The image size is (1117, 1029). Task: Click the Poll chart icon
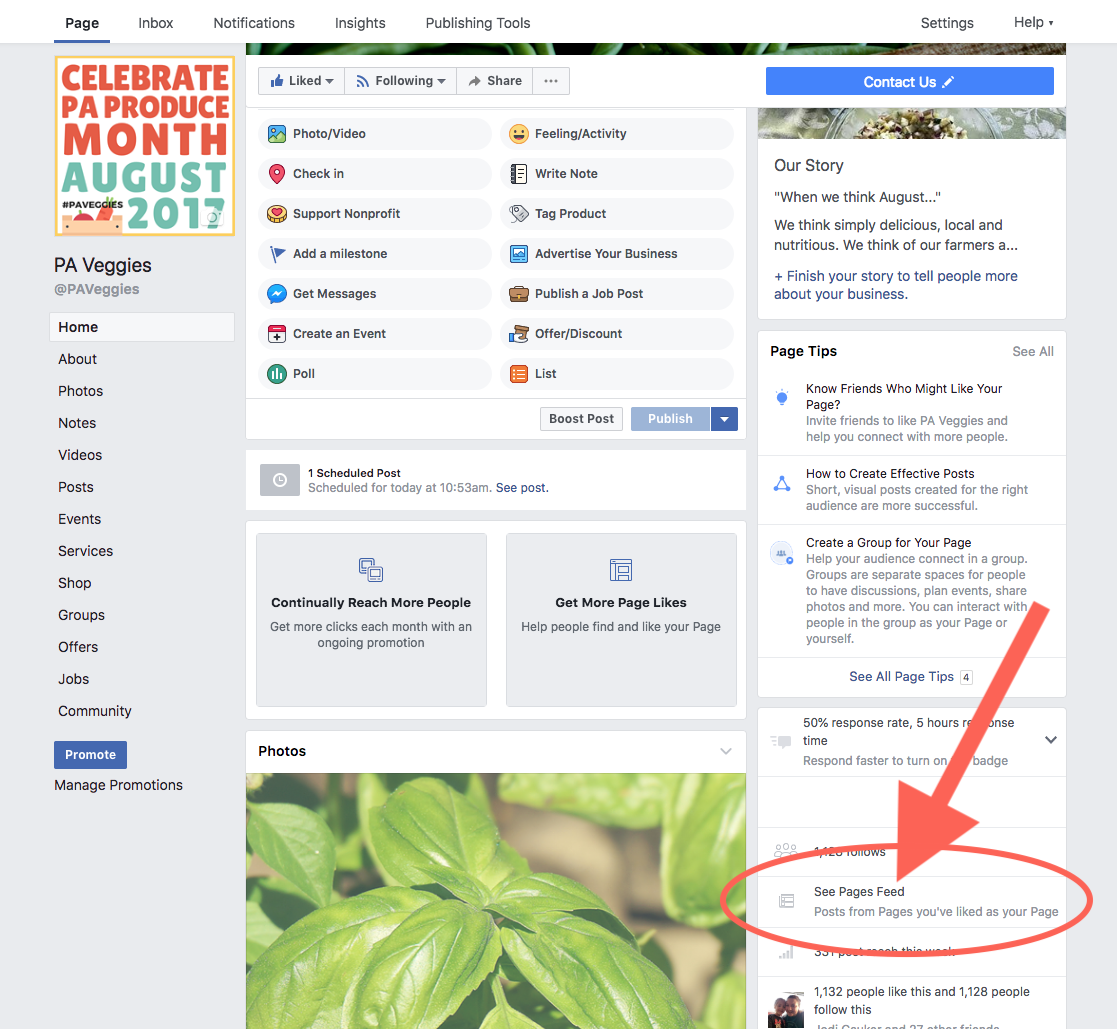(276, 373)
